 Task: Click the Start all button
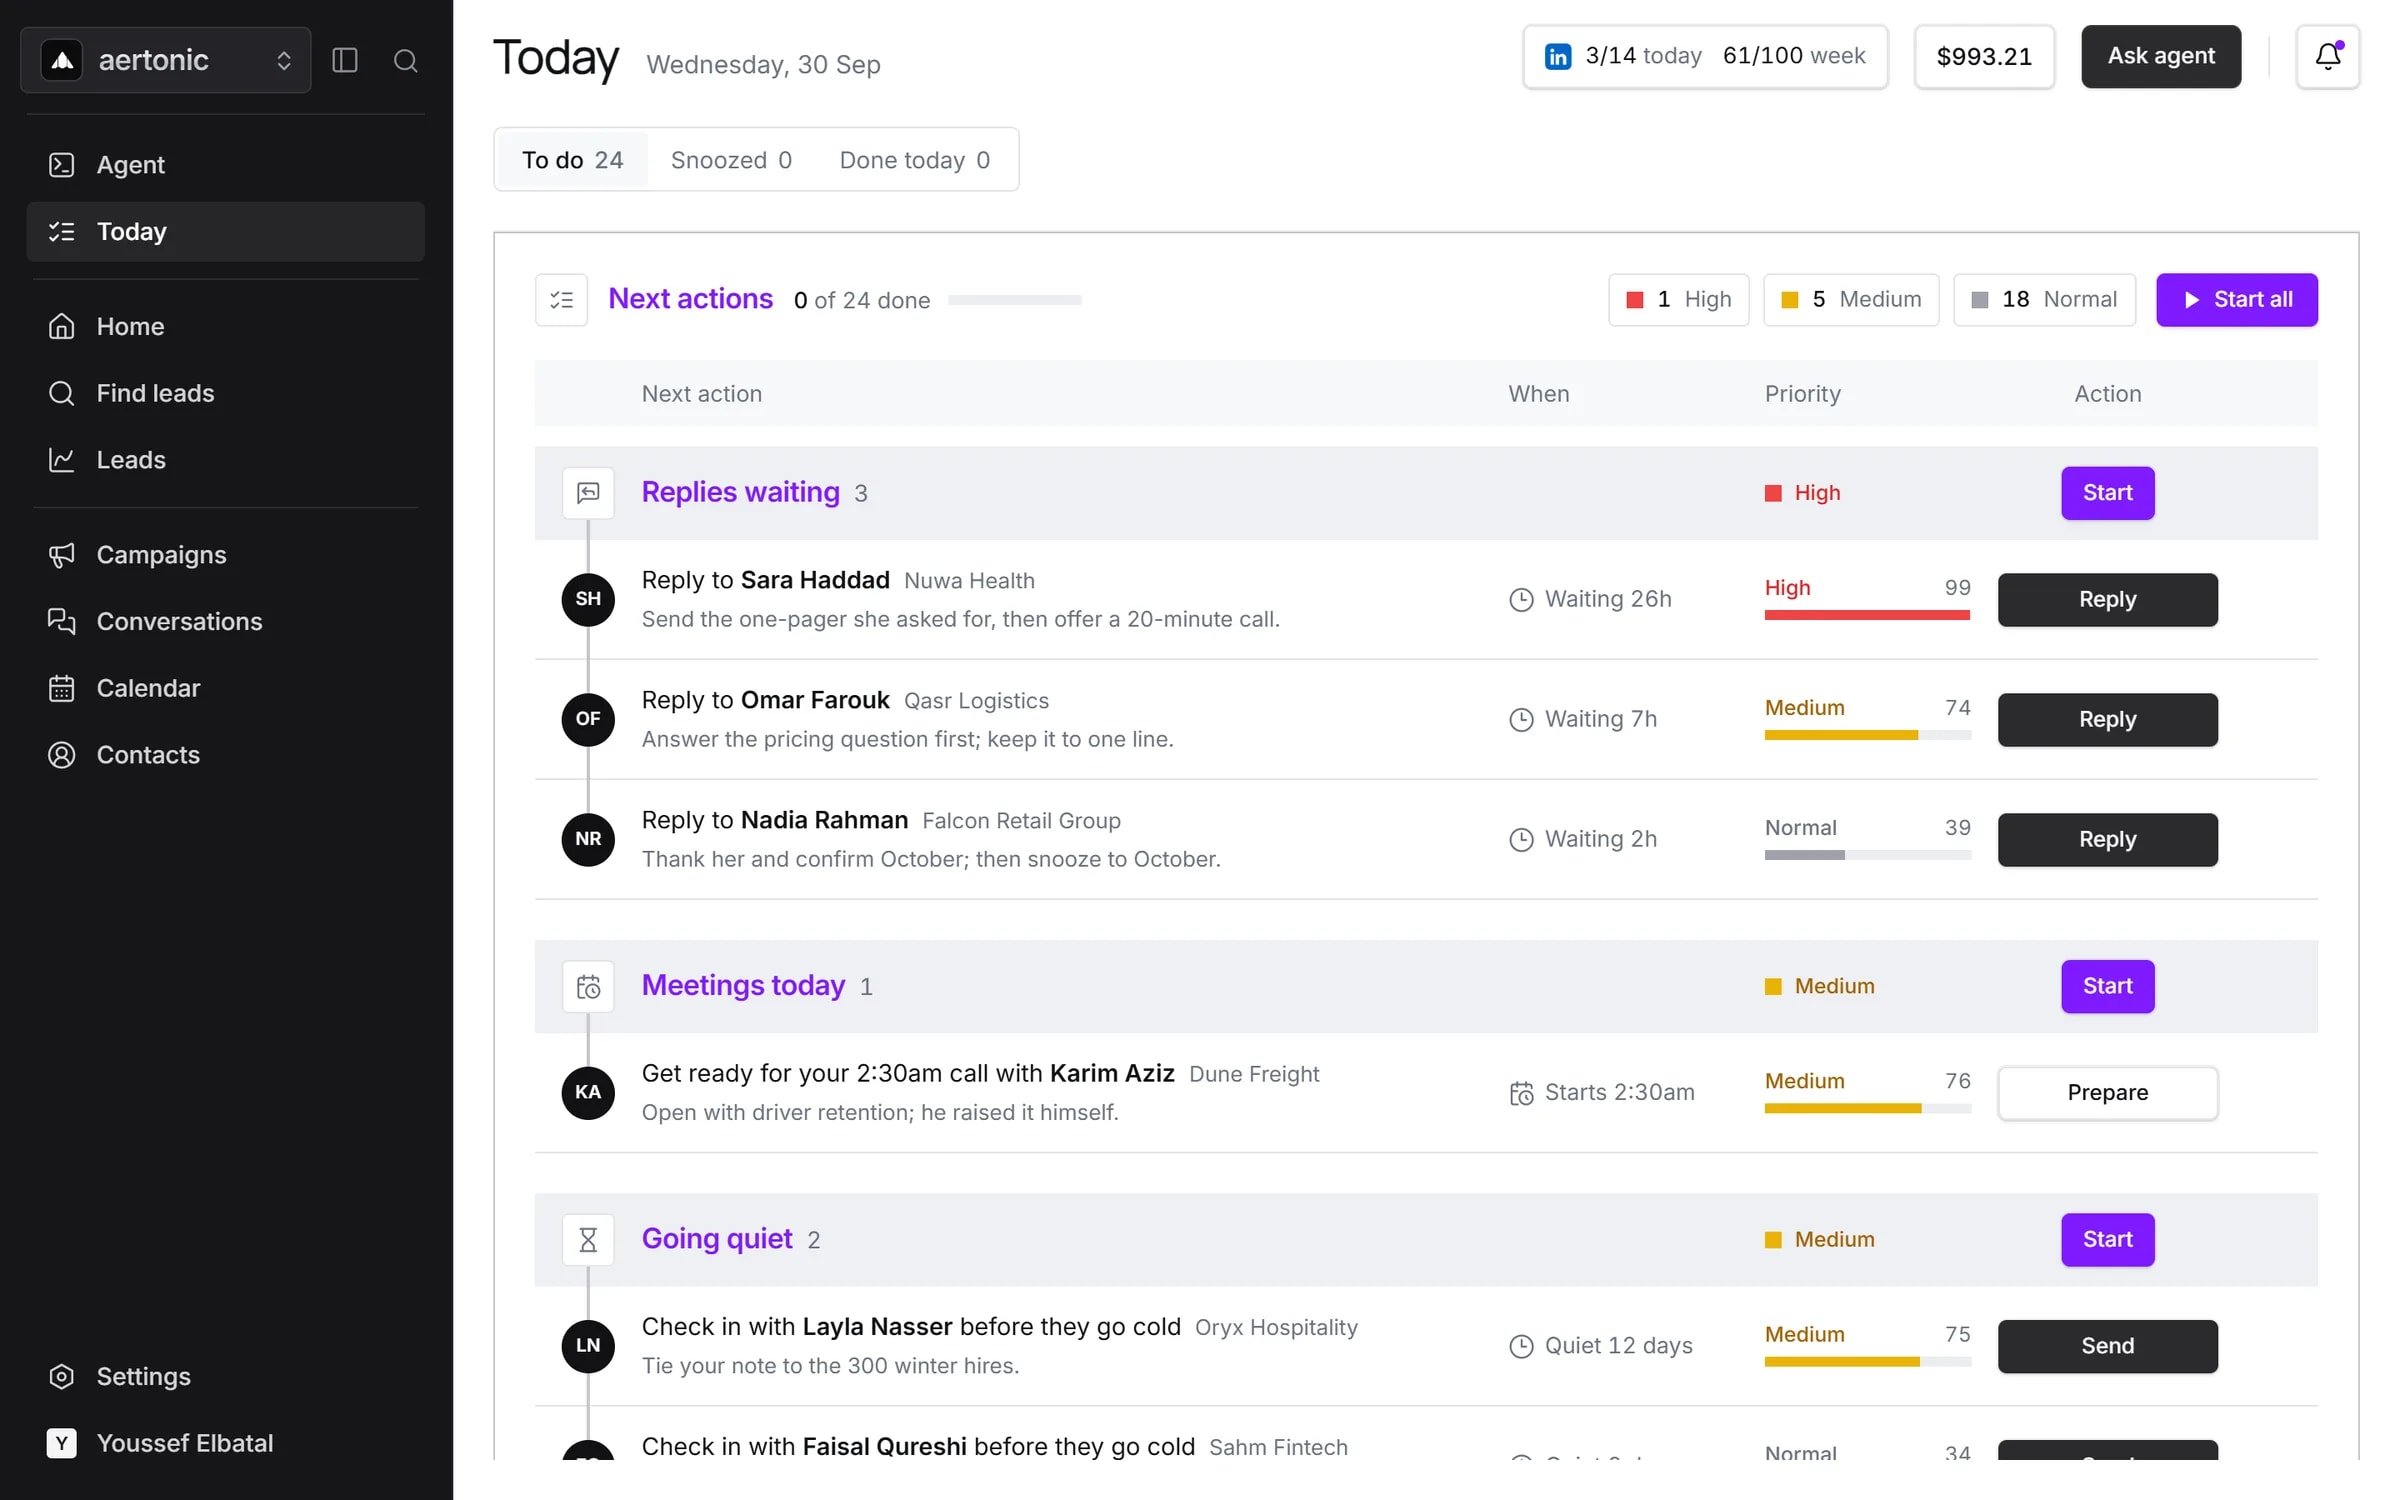[x=2236, y=299]
